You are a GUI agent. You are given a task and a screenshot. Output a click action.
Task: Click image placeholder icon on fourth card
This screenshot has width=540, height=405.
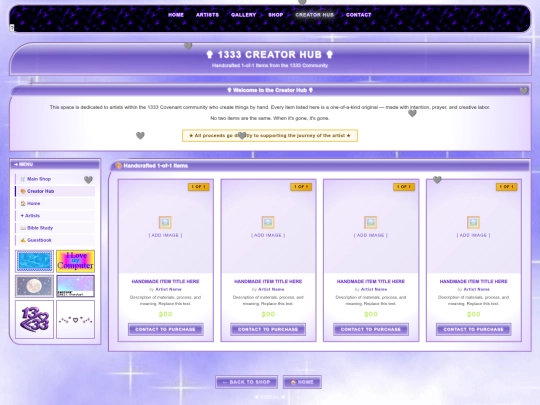(473, 222)
